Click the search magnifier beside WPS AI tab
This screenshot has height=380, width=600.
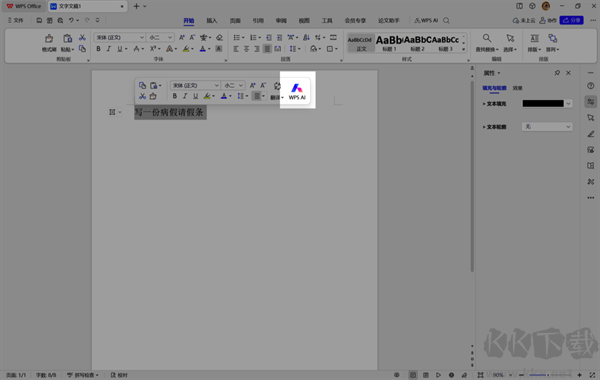pos(446,21)
